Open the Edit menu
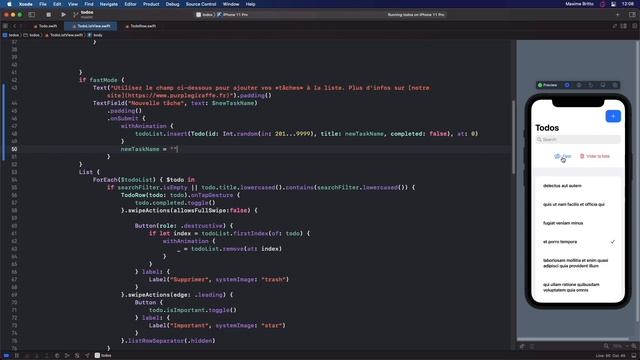 coord(57,4)
